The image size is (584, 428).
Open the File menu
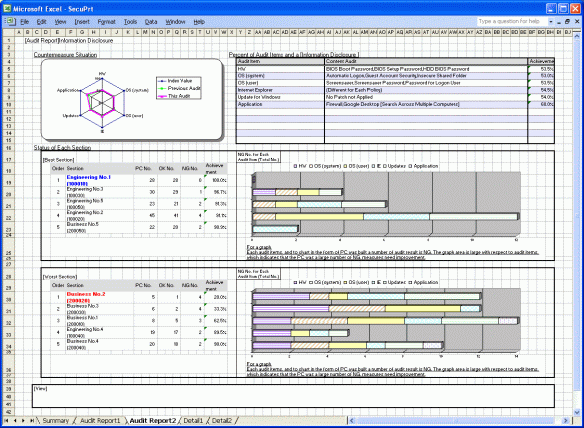(x=25, y=22)
